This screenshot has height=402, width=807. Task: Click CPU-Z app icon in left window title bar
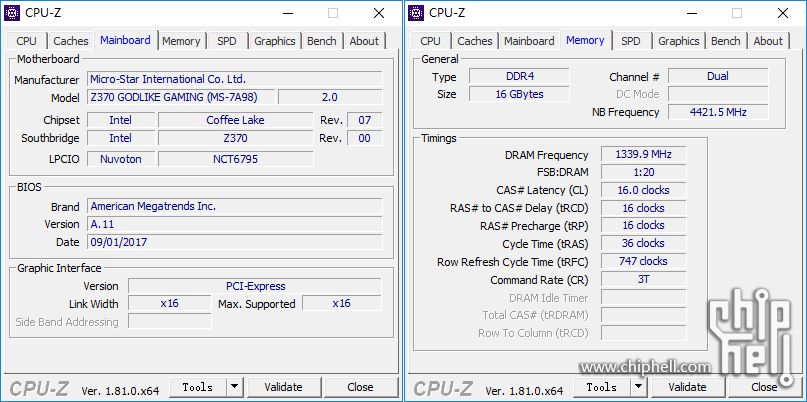(12, 13)
